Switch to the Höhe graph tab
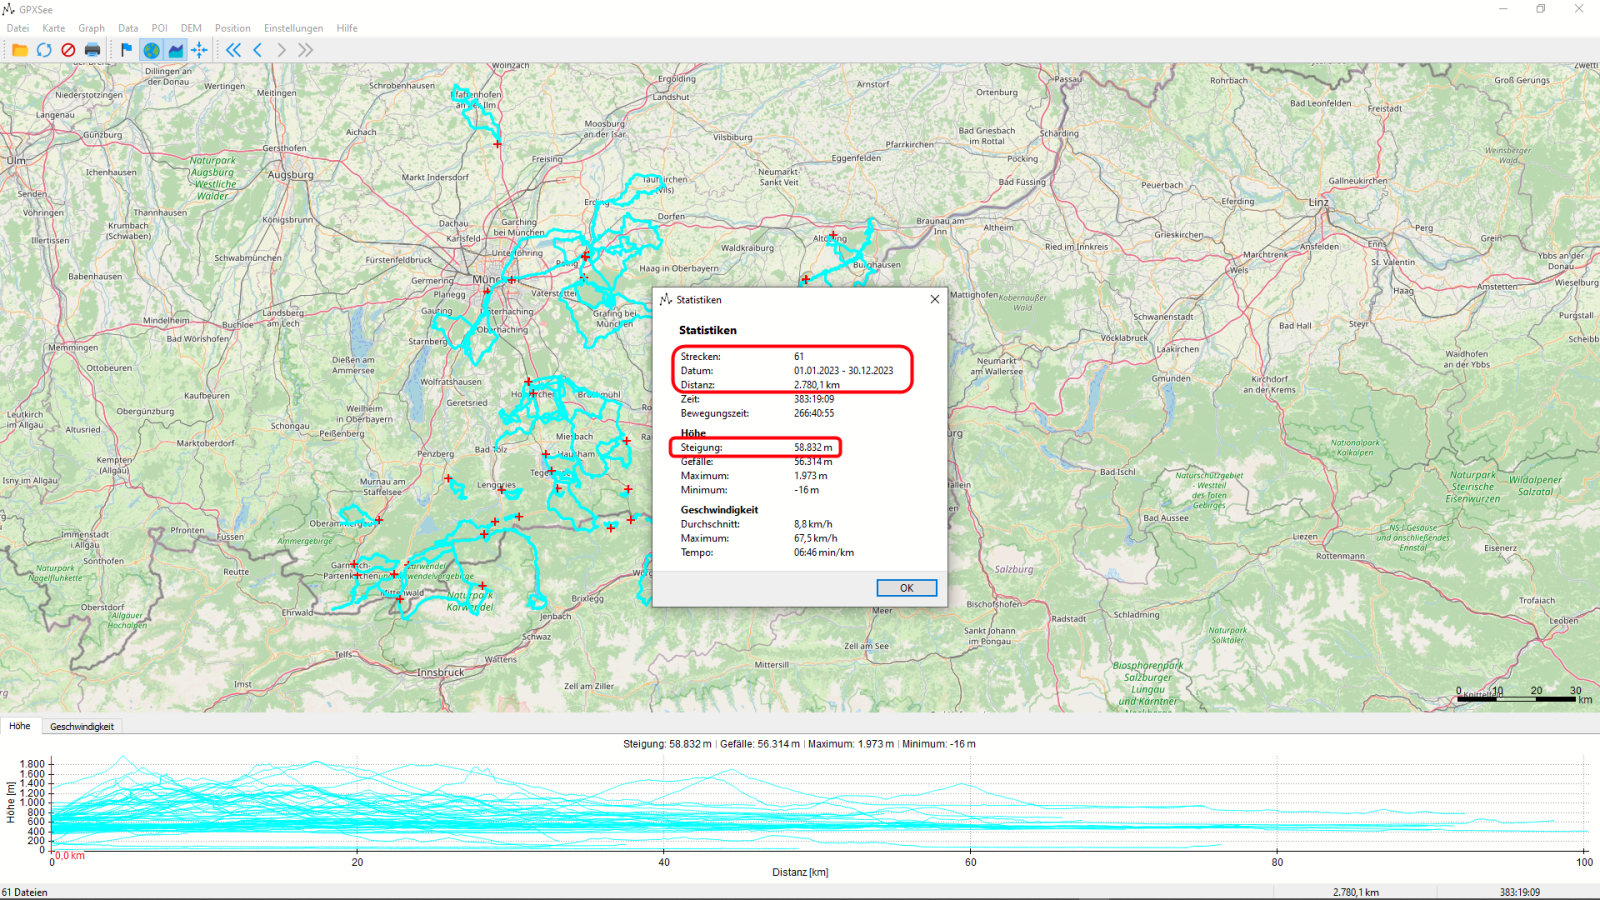This screenshot has width=1600, height=900. [20, 726]
